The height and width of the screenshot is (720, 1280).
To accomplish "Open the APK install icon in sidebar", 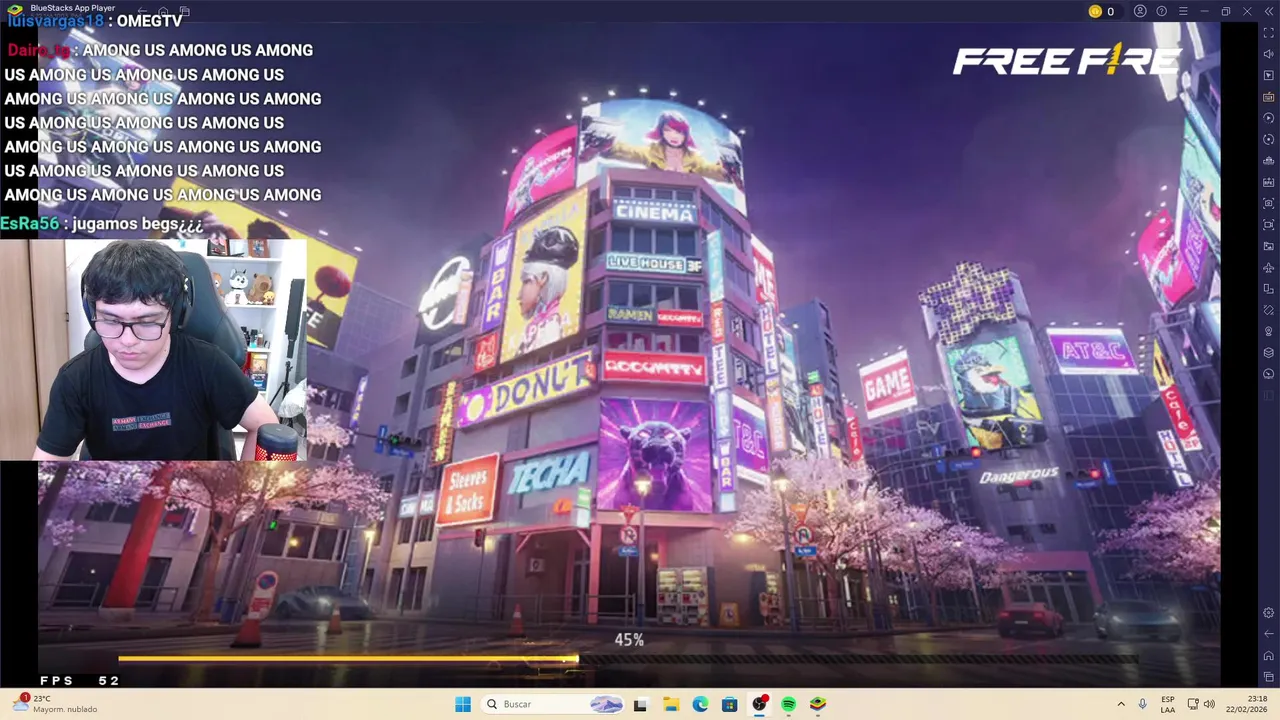I will [x=1269, y=182].
